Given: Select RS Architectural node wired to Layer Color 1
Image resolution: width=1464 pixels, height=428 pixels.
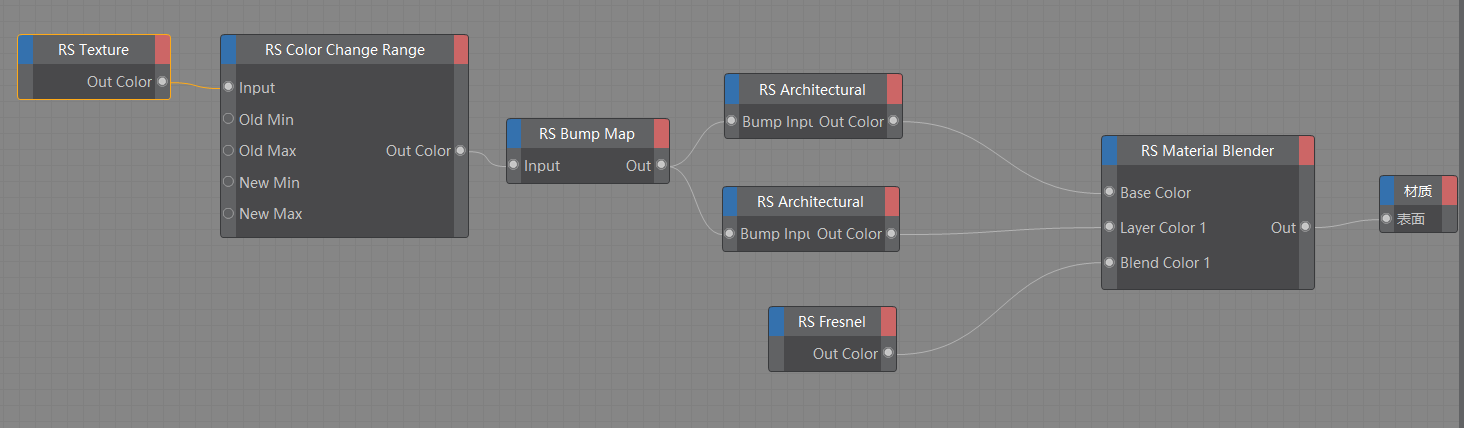Looking at the screenshot, I should coord(810,202).
